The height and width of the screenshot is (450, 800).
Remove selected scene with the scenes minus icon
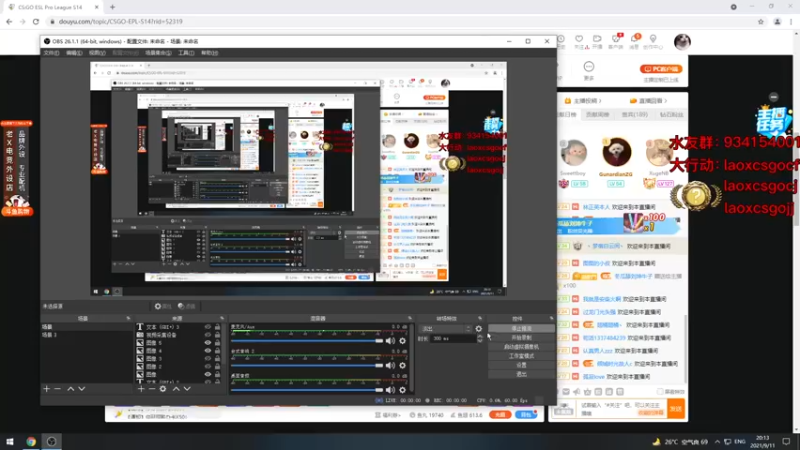pos(58,389)
